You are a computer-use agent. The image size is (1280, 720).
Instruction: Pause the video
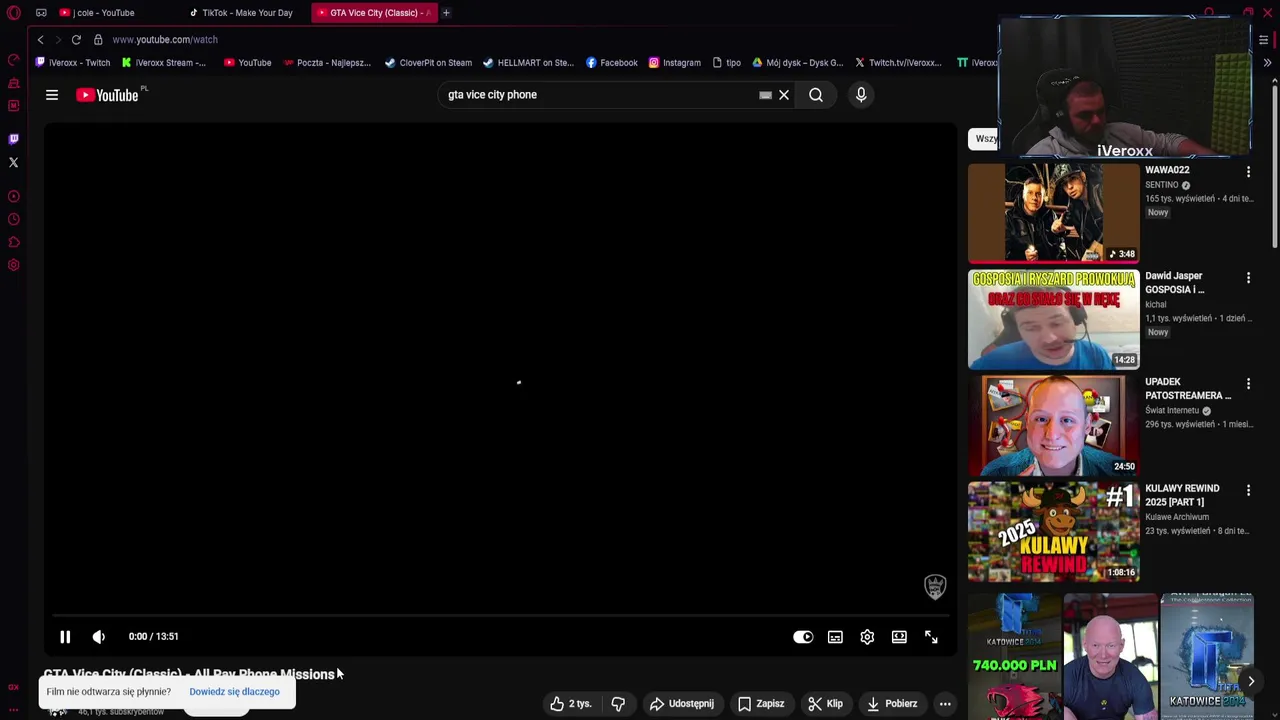(x=65, y=636)
